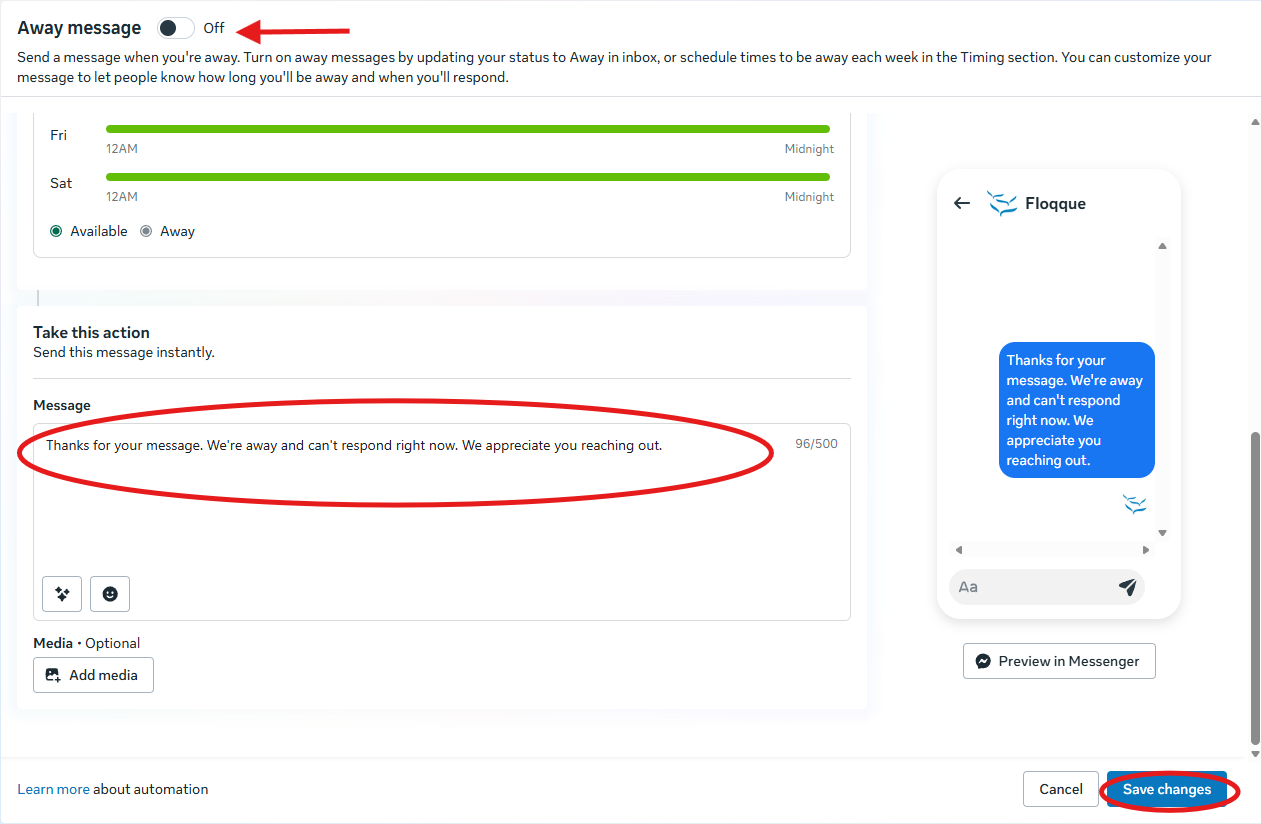Viewport: 1261px width, 824px height.
Task: Click the Away message title
Action: (x=79, y=28)
